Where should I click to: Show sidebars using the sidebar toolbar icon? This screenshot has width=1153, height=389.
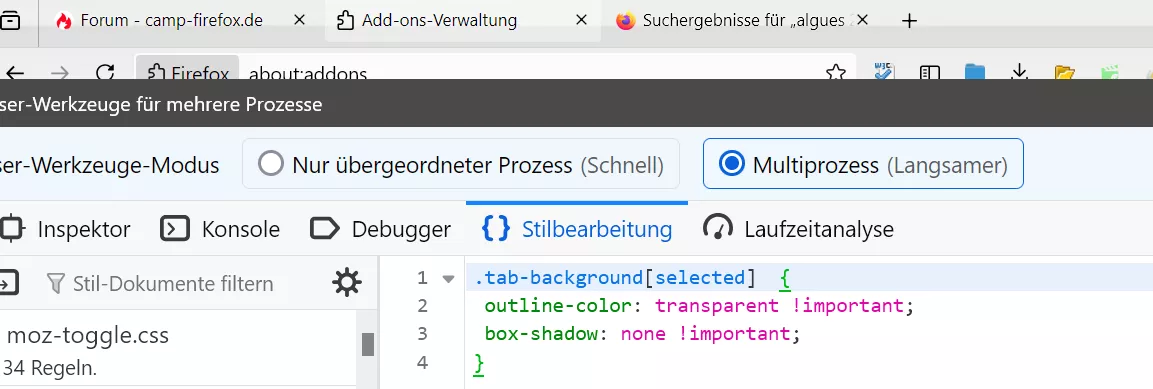coord(930,72)
